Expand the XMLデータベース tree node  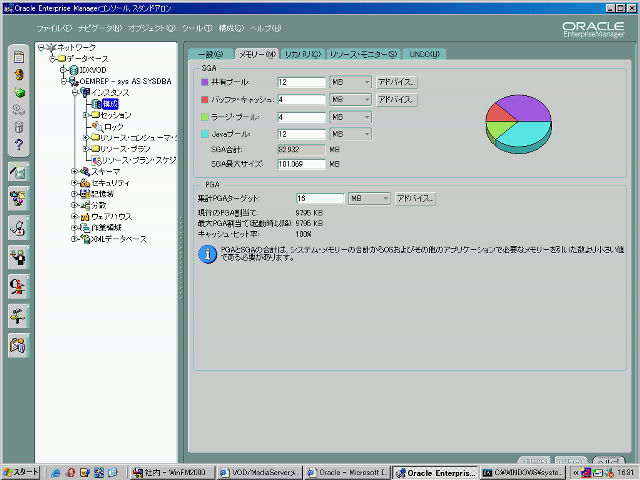pyautogui.click(x=73, y=240)
